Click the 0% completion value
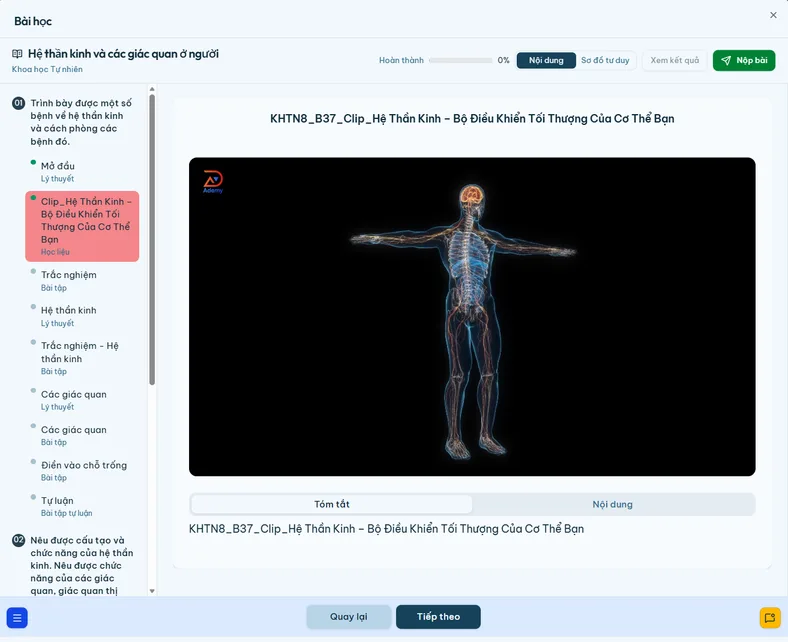Viewport: 788px width, 642px height. click(x=504, y=60)
